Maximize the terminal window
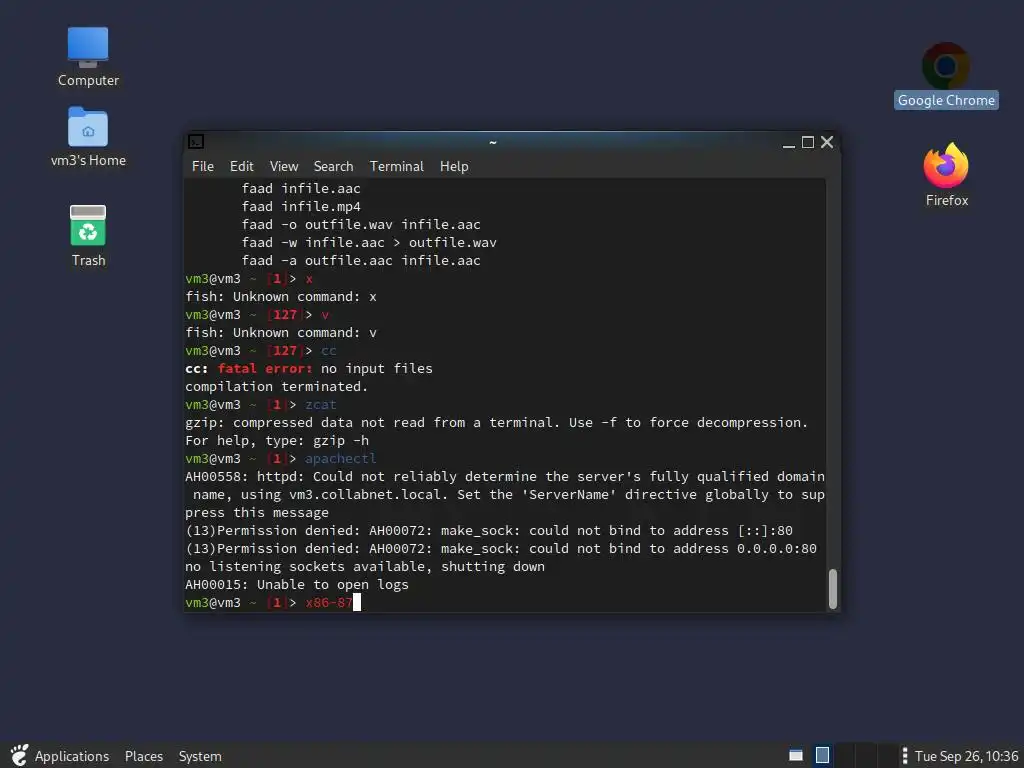 [x=808, y=142]
